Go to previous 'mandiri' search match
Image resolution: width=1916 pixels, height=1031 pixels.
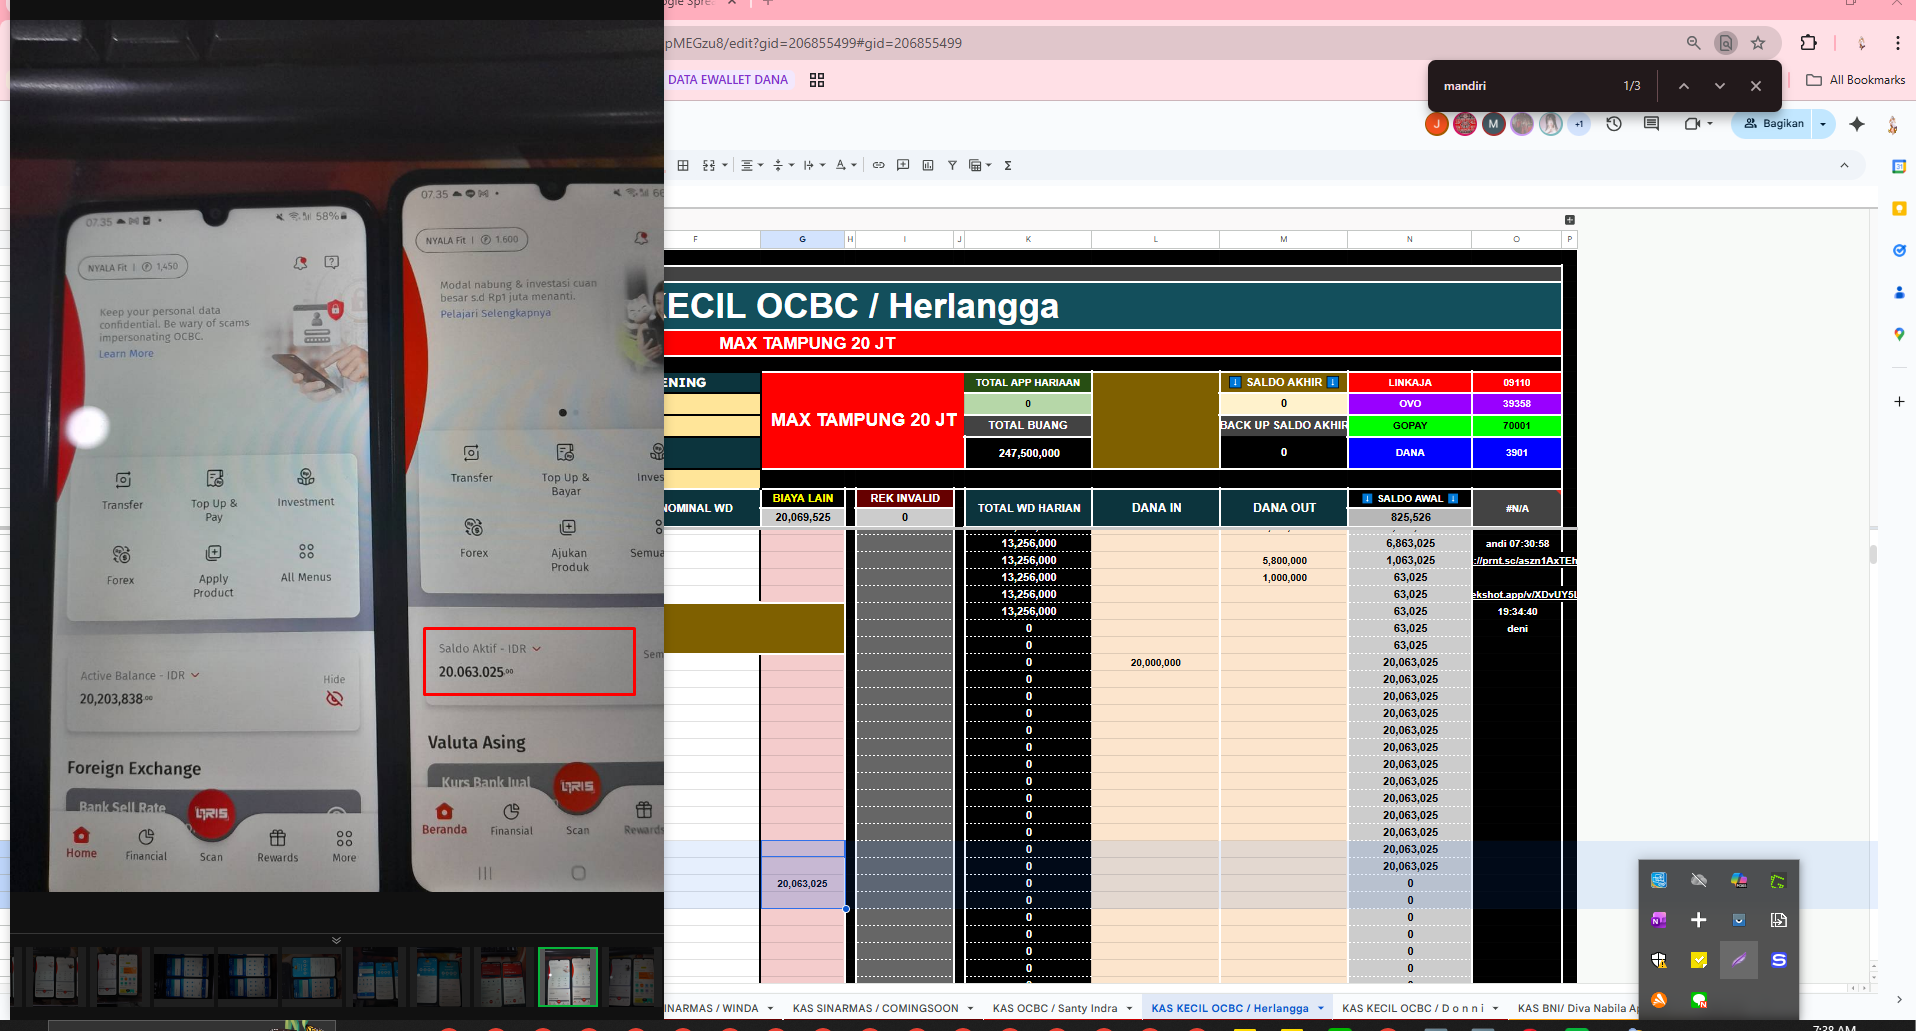(1684, 86)
